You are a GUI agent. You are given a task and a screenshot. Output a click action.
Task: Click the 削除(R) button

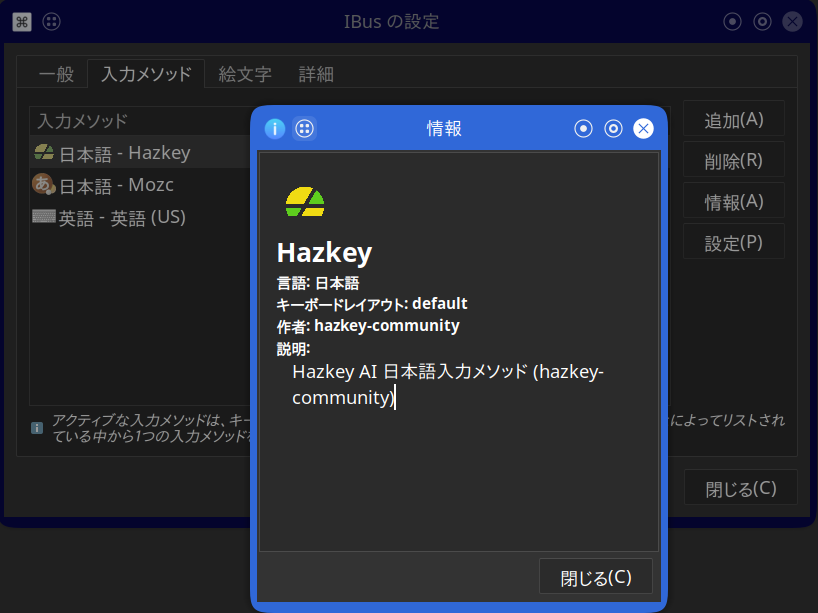tap(733, 161)
